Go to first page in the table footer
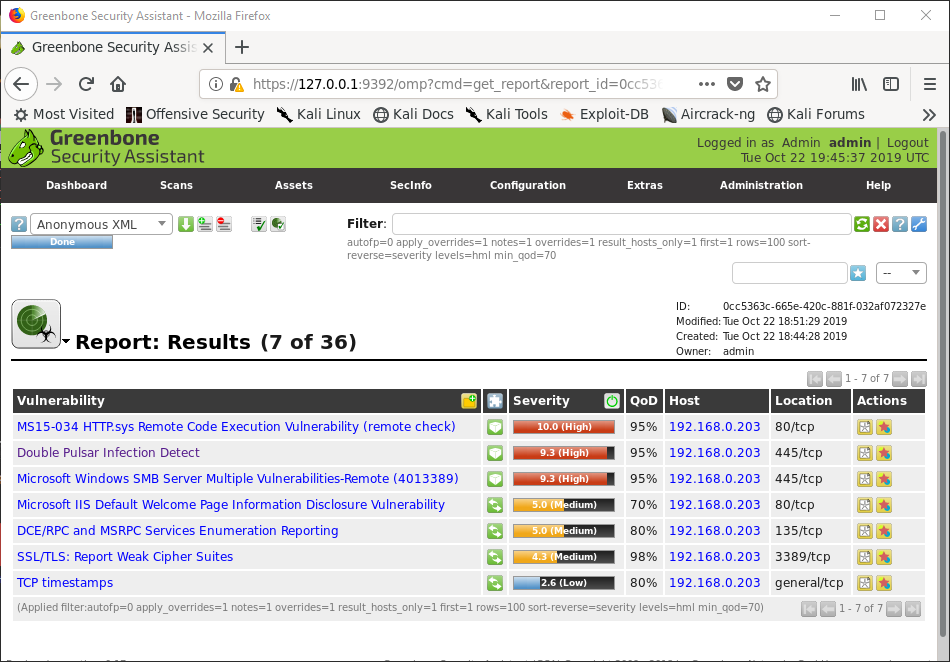This screenshot has width=950, height=662. (x=809, y=609)
